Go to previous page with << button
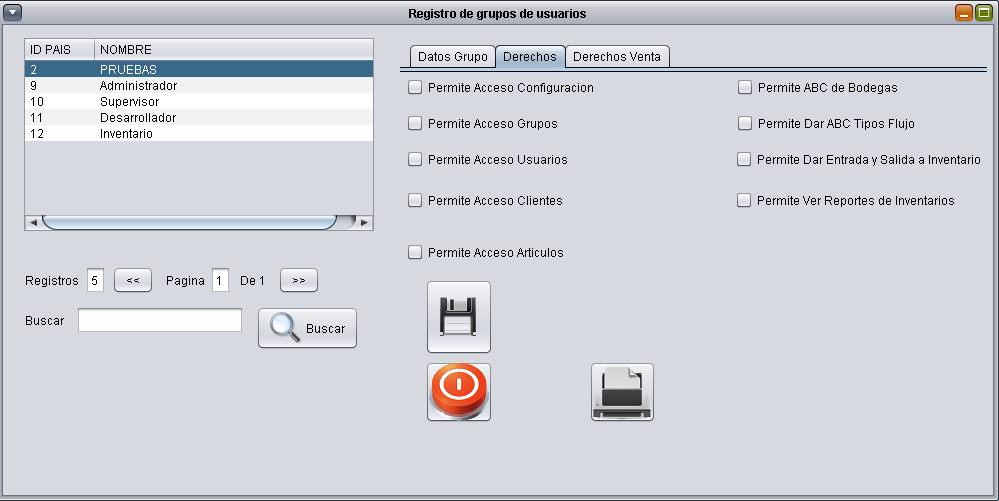The width and height of the screenshot is (999, 501). [x=133, y=281]
